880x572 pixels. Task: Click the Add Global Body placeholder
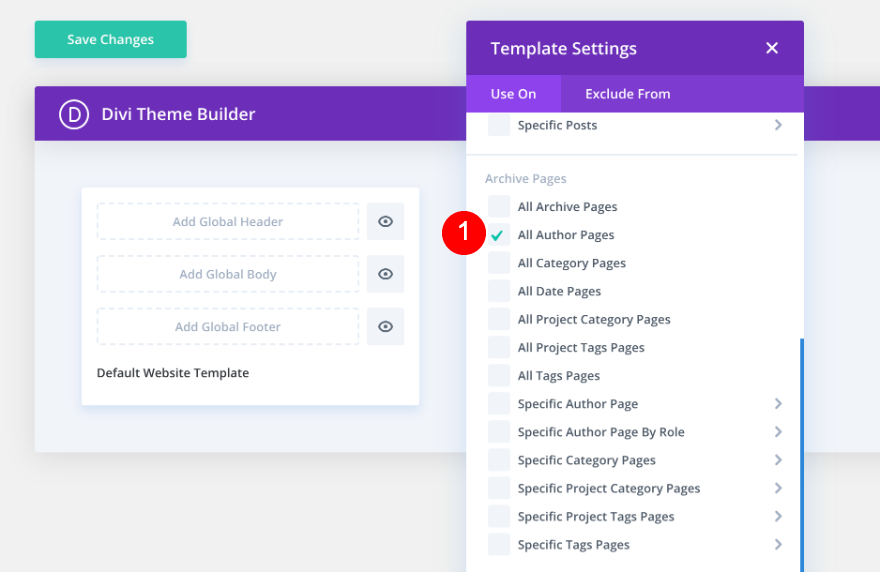pyautogui.click(x=228, y=274)
